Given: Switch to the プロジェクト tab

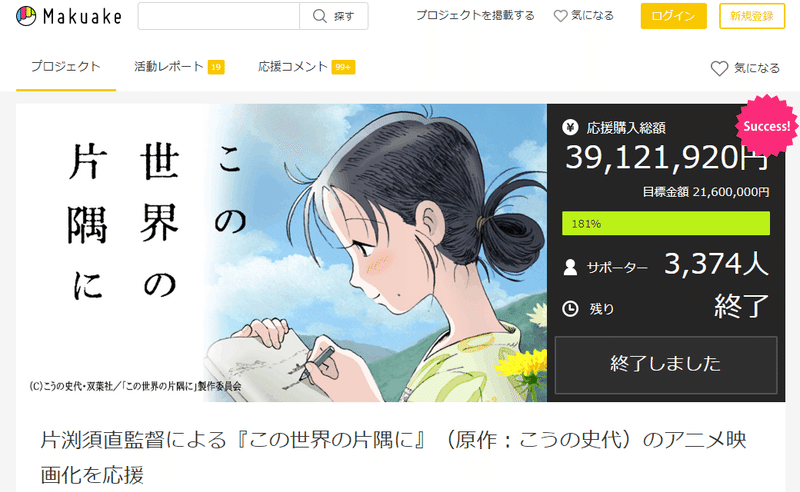Looking at the screenshot, I should pyautogui.click(x=66, y=66).
